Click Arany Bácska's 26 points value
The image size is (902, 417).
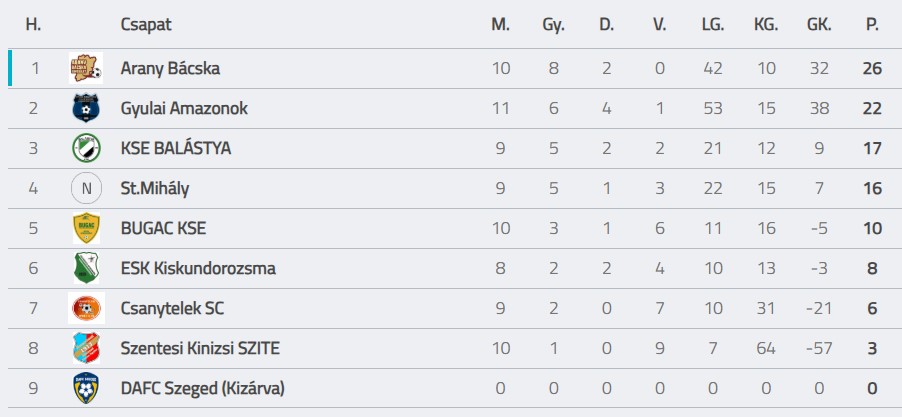(872, 69)
